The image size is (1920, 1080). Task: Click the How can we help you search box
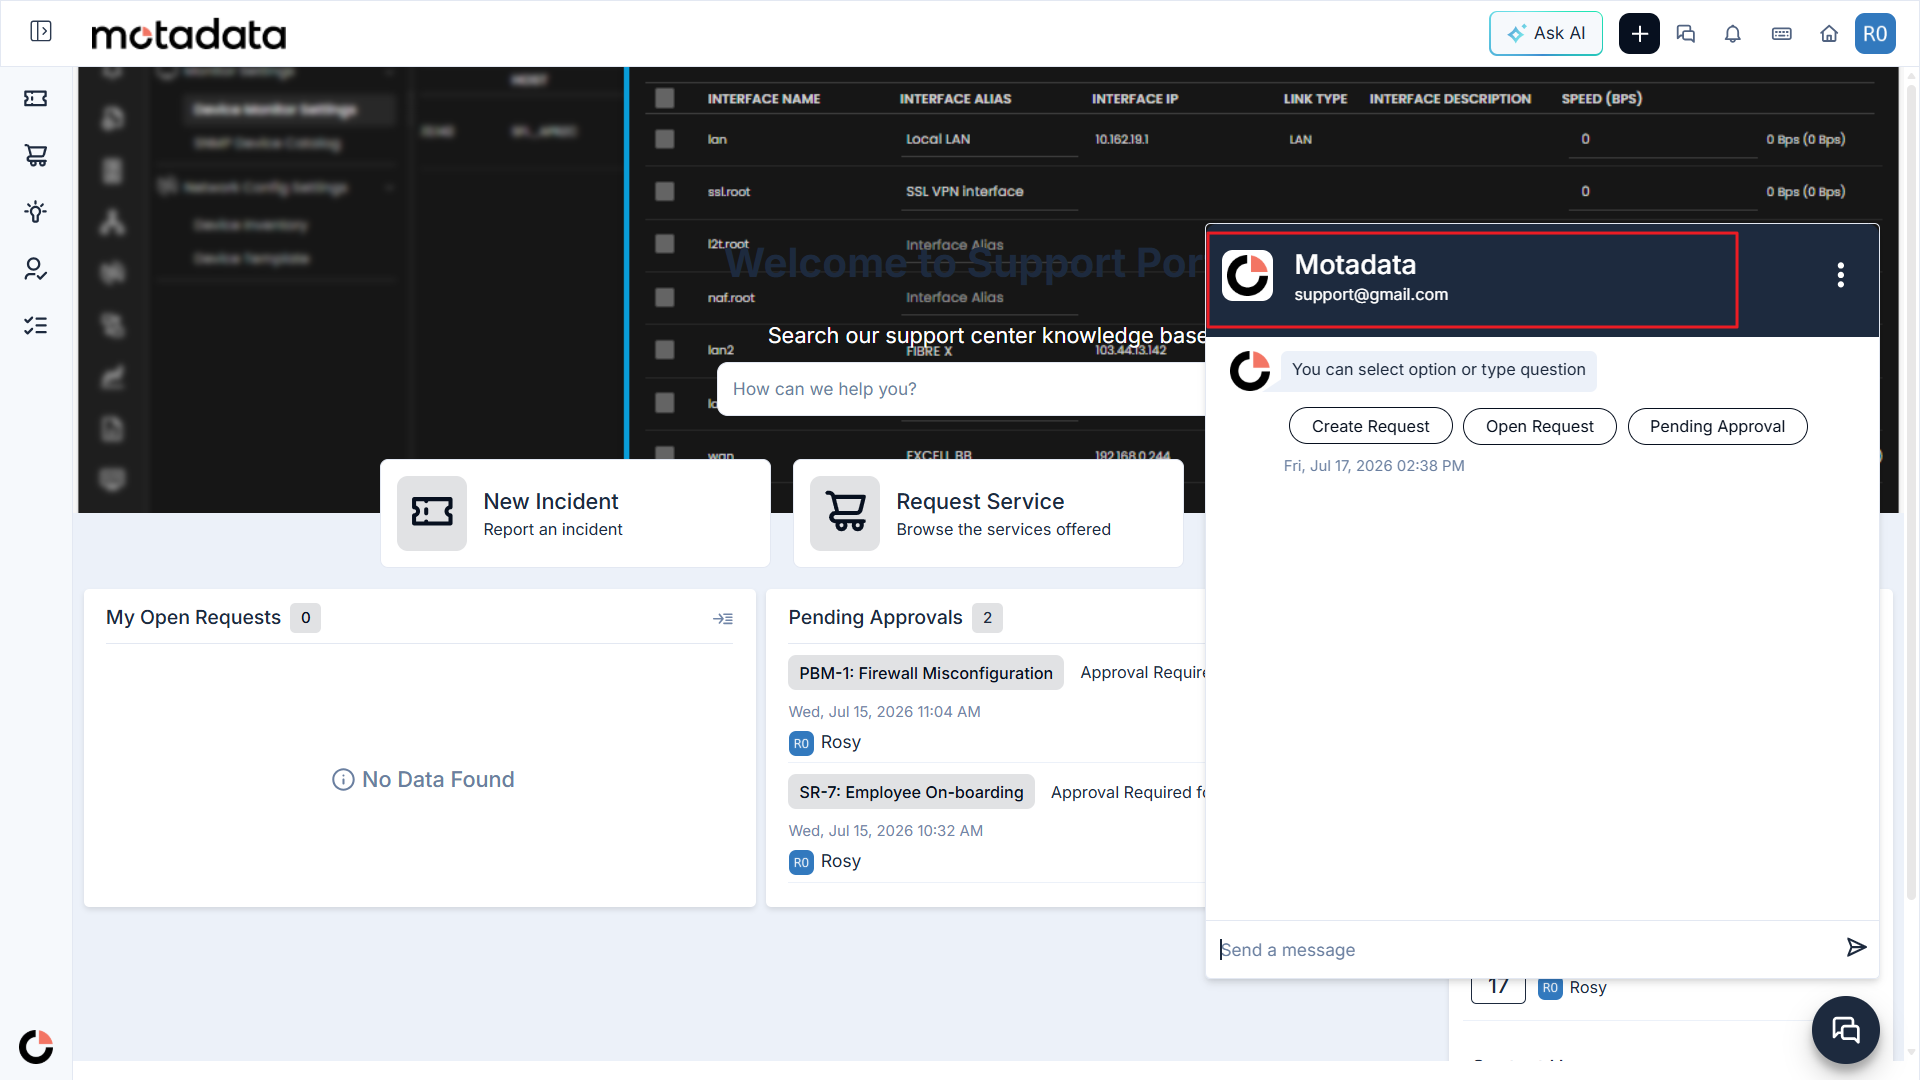click(x=962, y=389)
